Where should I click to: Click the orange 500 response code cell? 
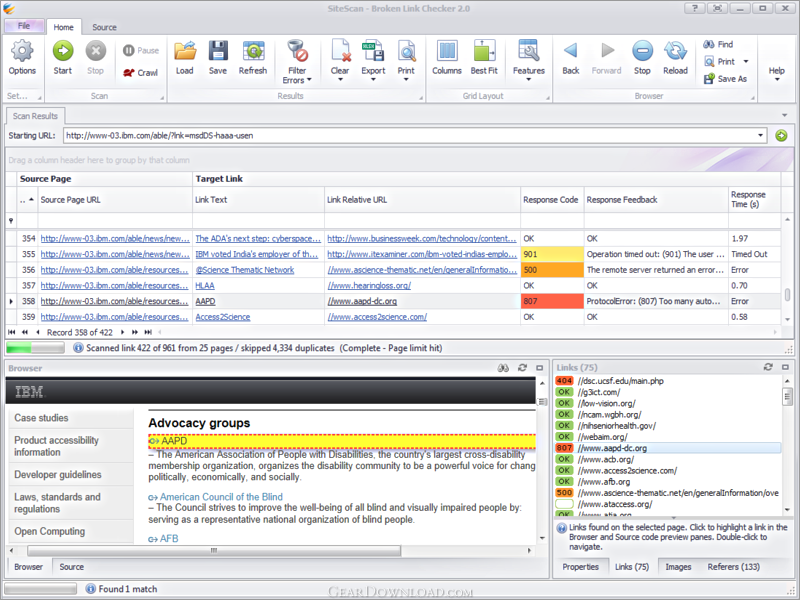pos(552,270)
